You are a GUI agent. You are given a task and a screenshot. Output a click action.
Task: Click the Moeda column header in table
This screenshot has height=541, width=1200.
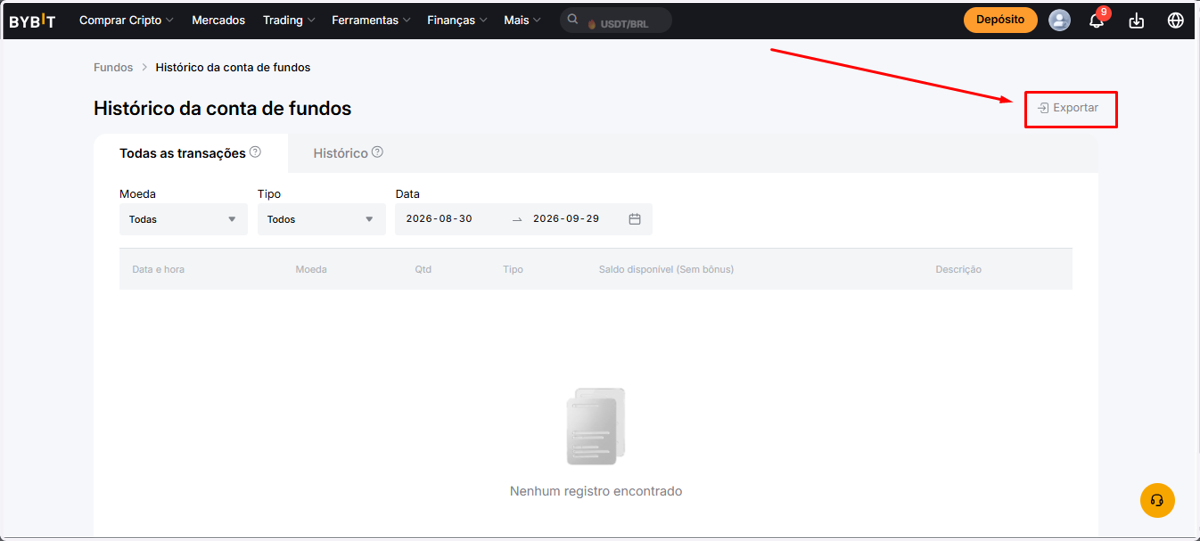pyautogui.click(x=311, y=270)
